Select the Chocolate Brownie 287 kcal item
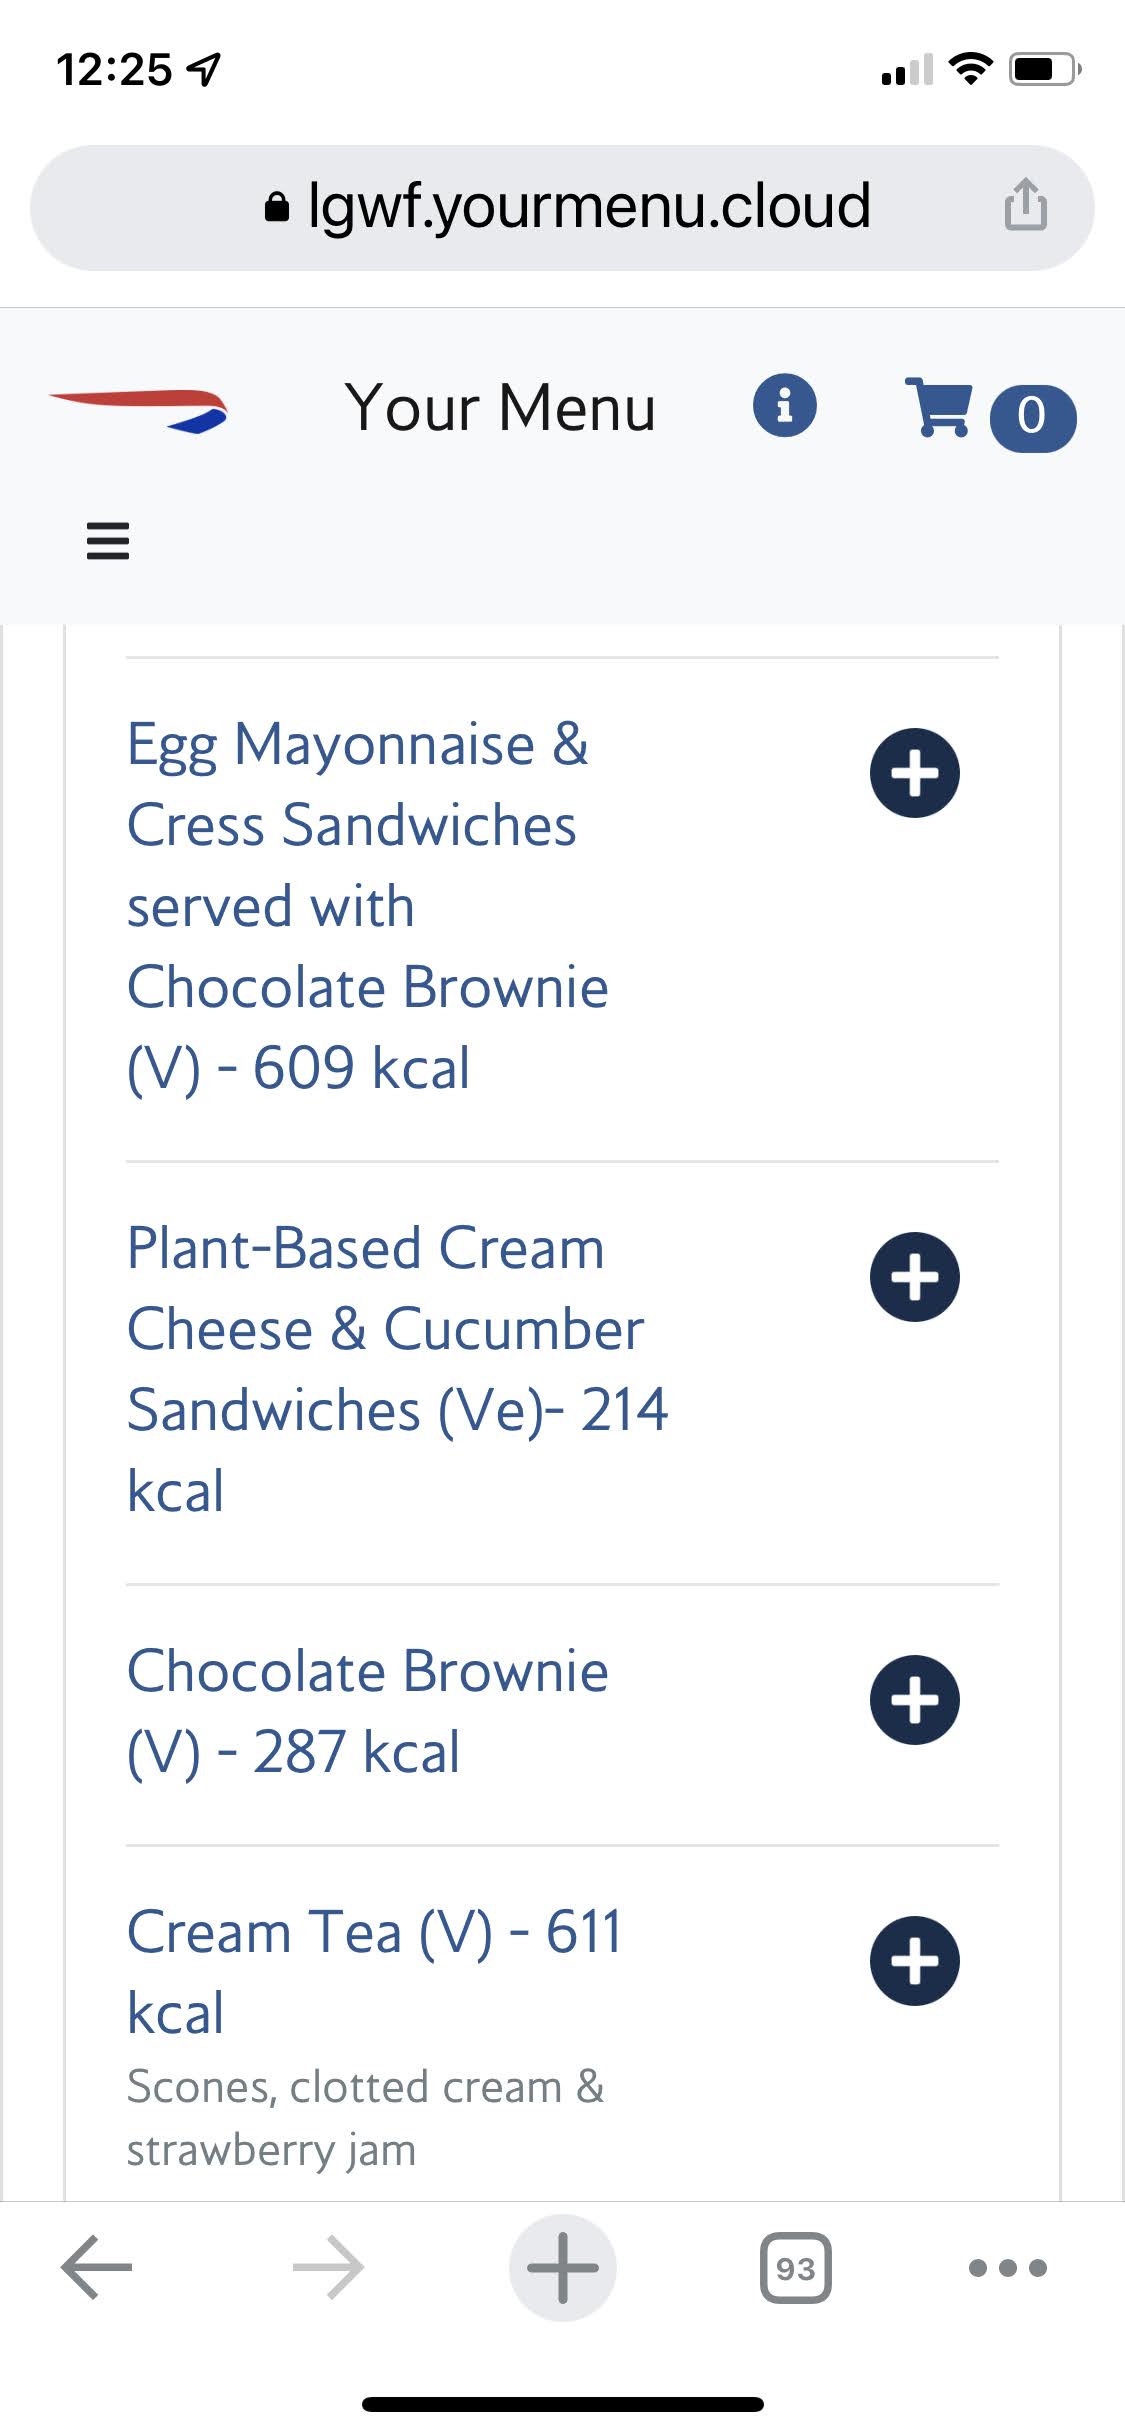This screenshot has height=2436, width=1125. click(x=368, y=1711)
